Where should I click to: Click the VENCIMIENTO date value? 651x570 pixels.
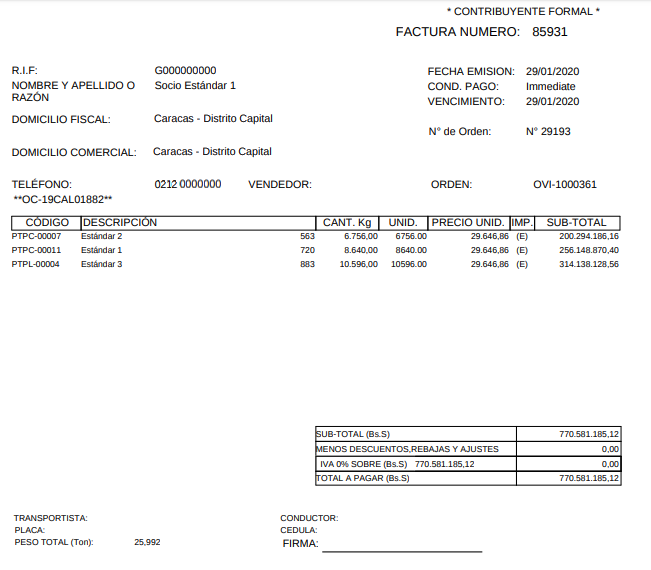(x=552, y=102)
